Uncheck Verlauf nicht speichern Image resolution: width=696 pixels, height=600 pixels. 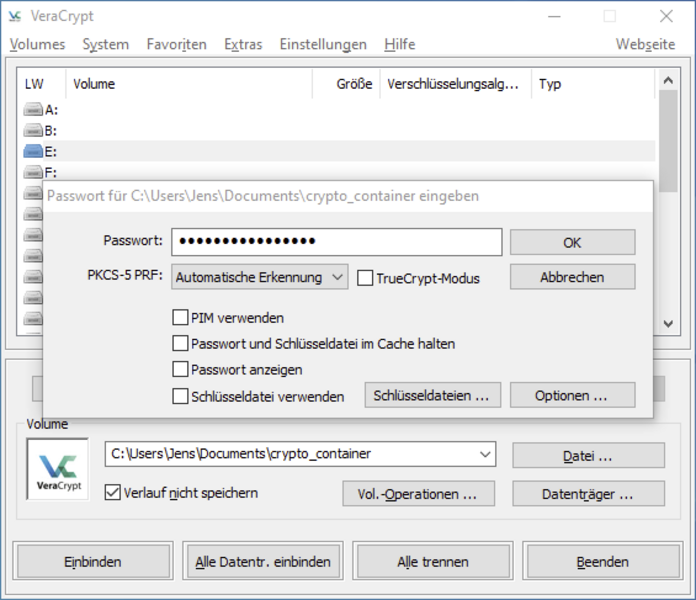coord(113,492)
